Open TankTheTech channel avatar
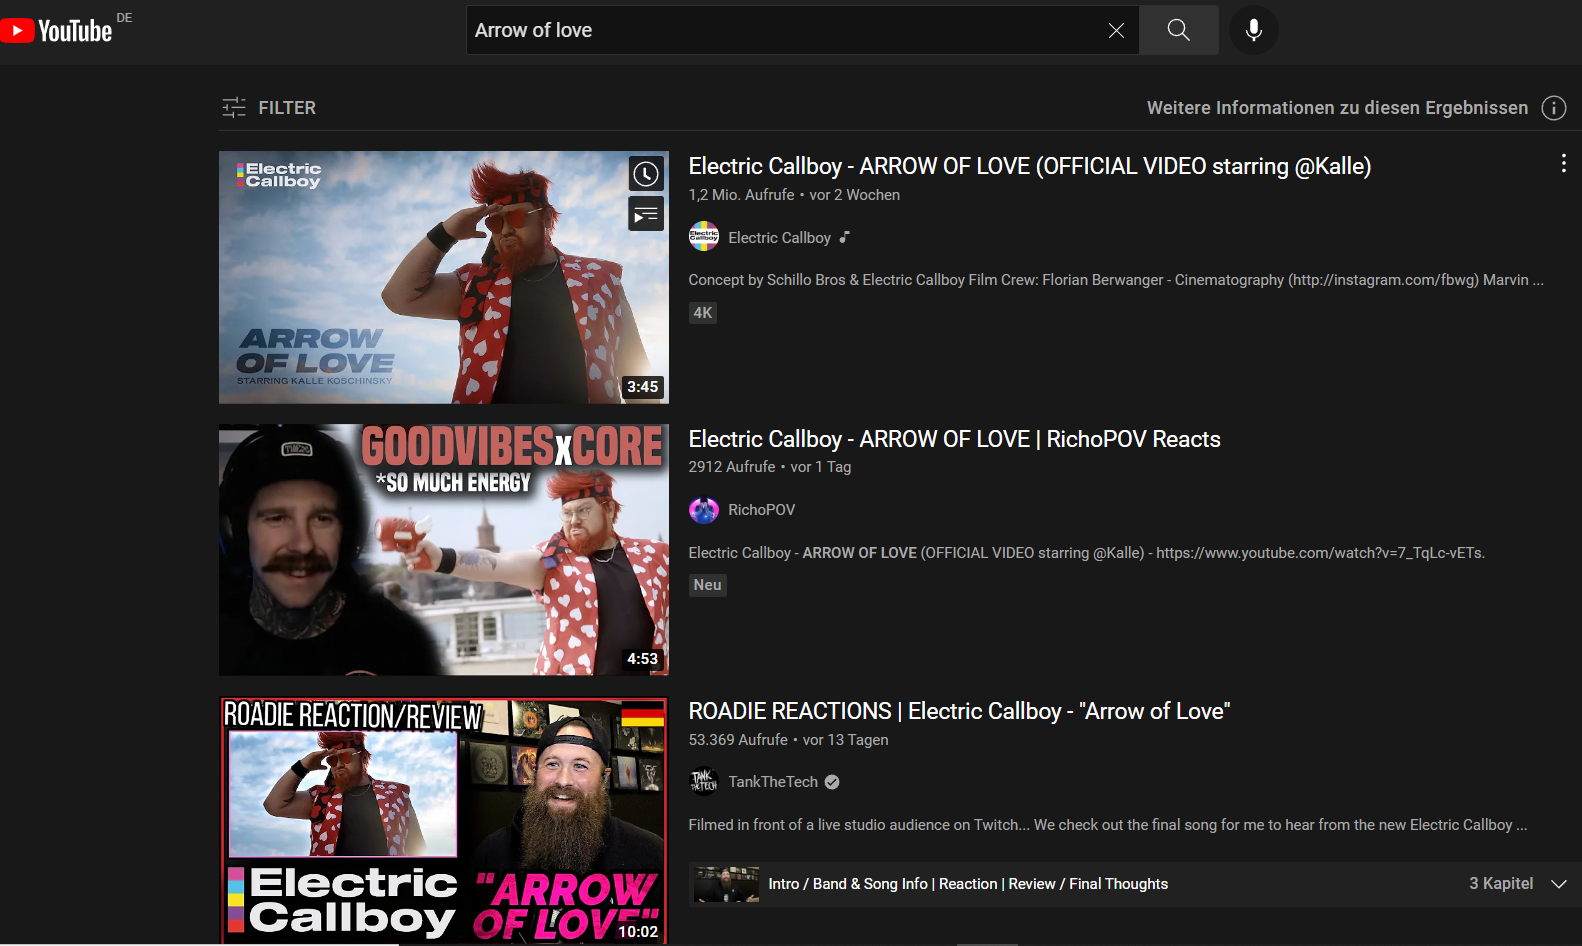Image resolution: width=1582 pixels, height=946 pixels. pos(704,782)
